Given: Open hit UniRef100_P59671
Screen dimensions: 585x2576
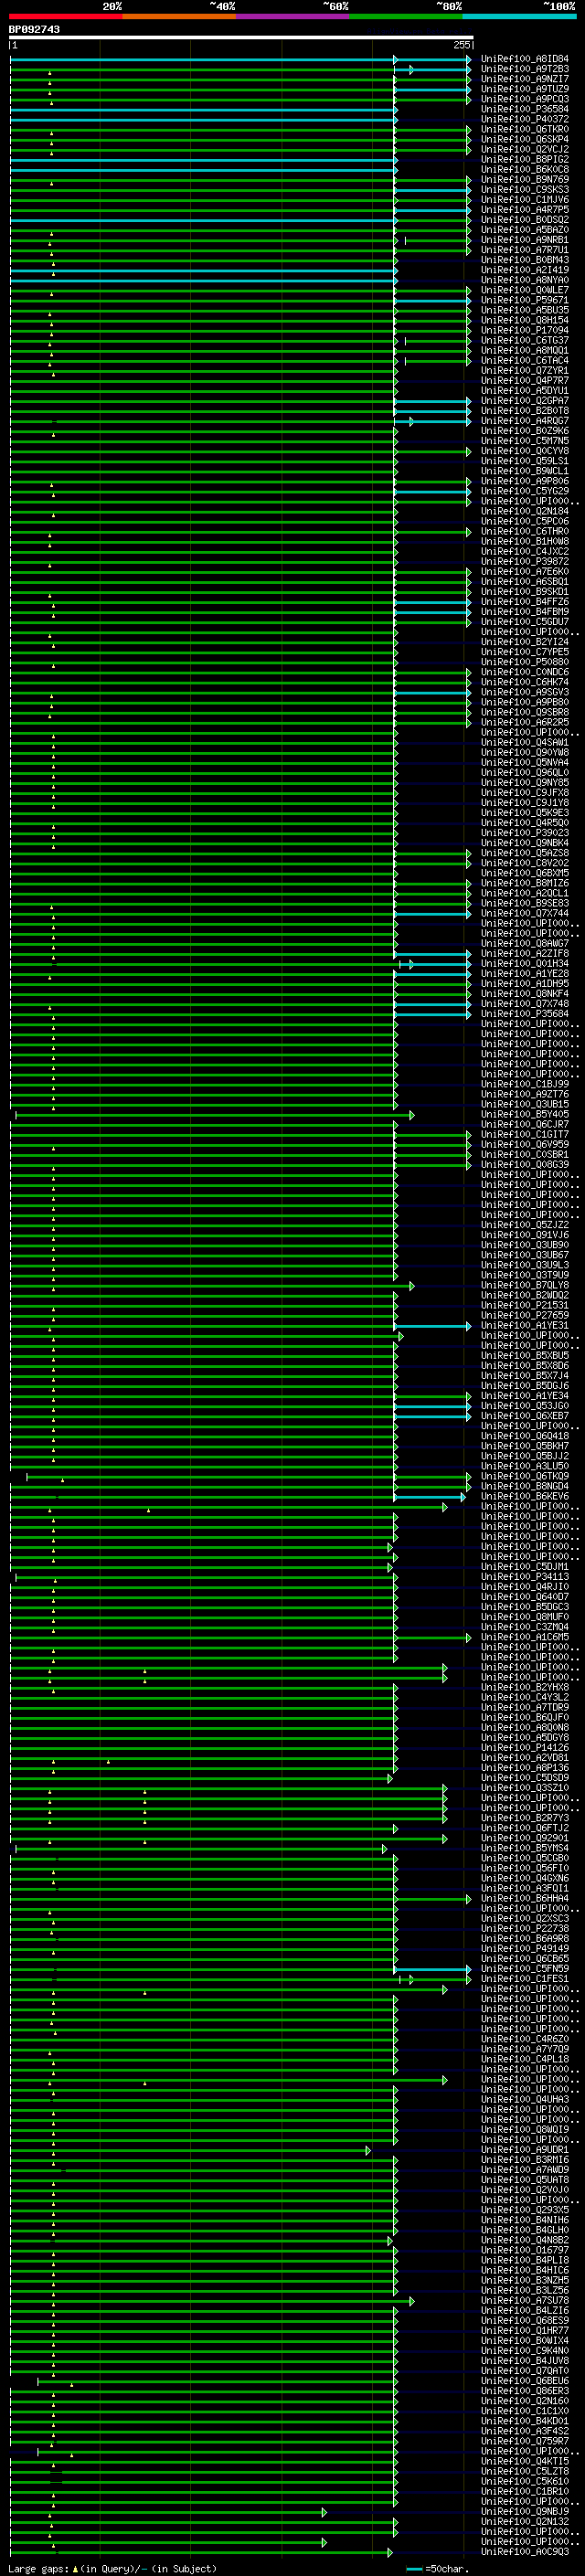Looking at the screenshot, I should pos(525,300).
